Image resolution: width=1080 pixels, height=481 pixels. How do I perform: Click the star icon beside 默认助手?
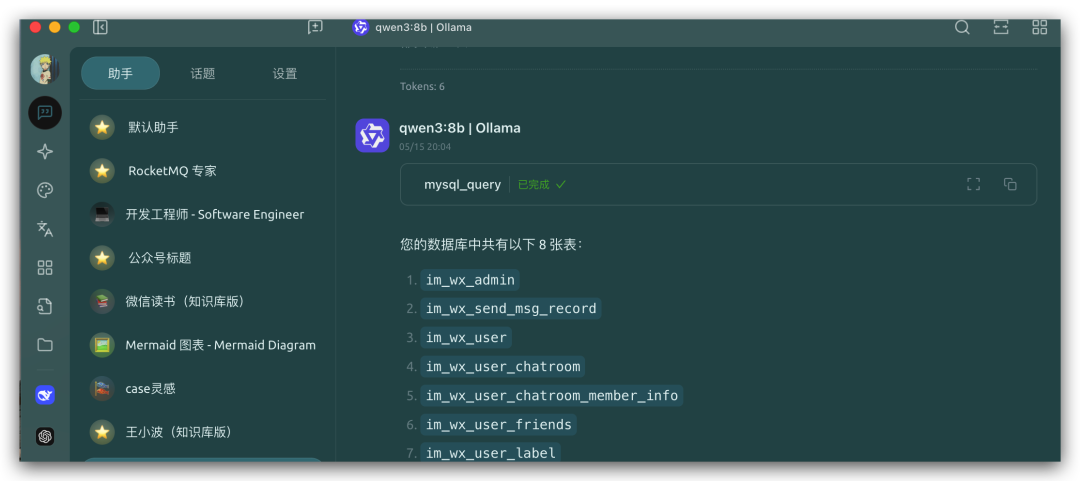click(x=102, y=127)
